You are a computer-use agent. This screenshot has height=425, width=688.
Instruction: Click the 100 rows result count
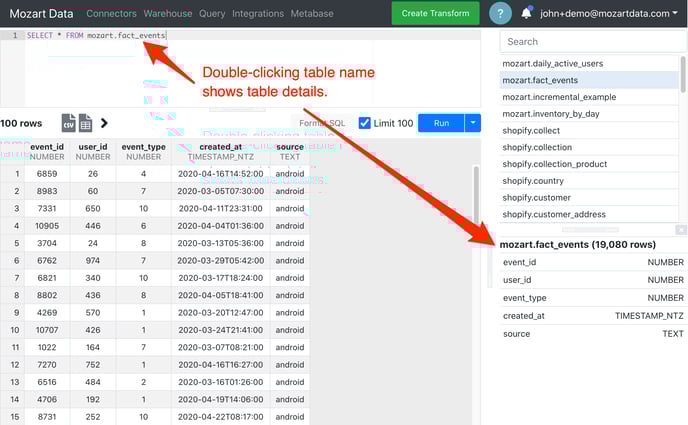[x=21, y=123]
